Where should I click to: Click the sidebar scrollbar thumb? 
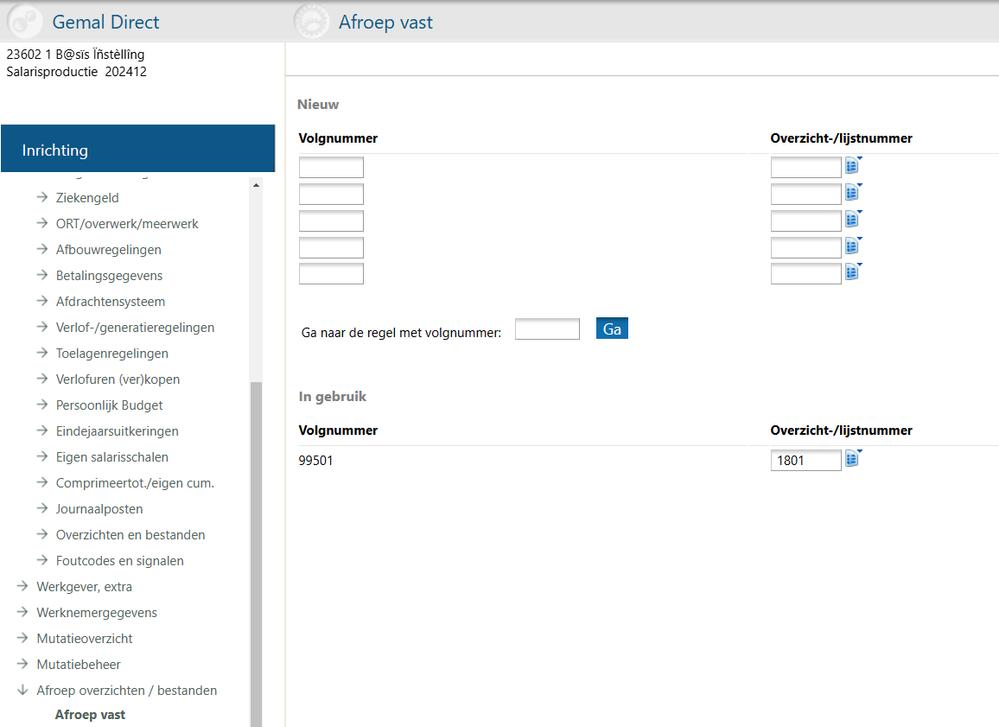[256, 553]
